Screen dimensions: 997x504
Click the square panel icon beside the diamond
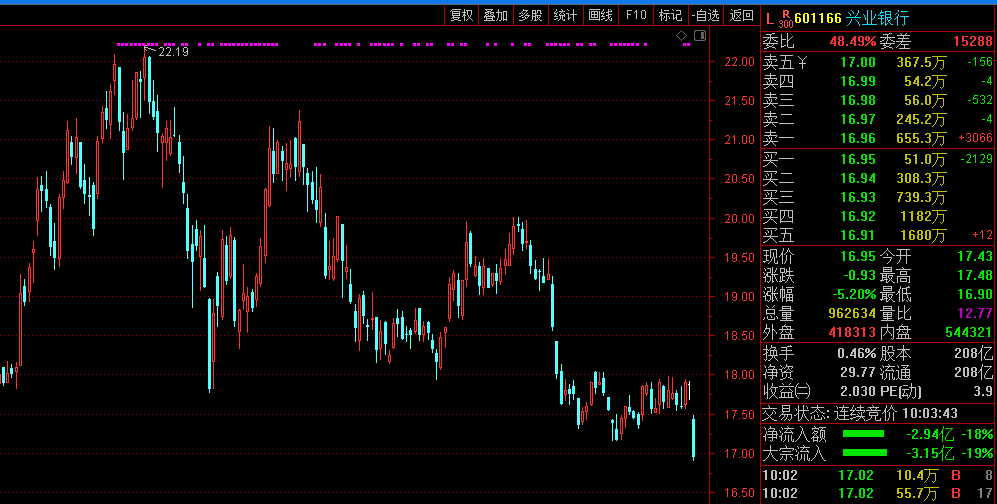(698, 36)
